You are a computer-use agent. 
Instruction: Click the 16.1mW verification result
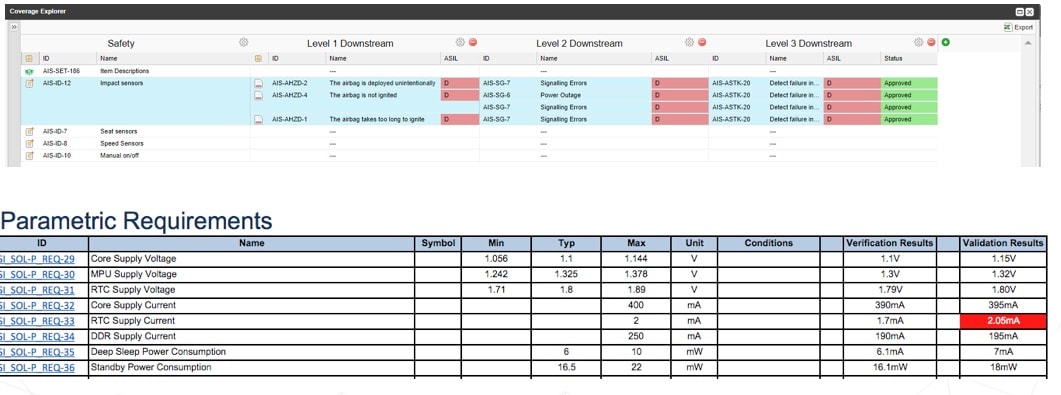890,368
